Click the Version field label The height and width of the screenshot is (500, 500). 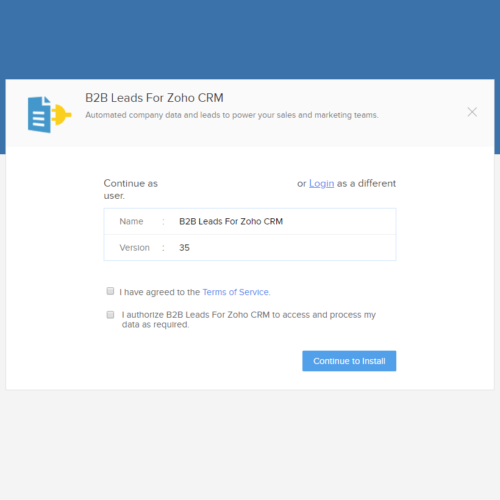click(x=134, y=248)
